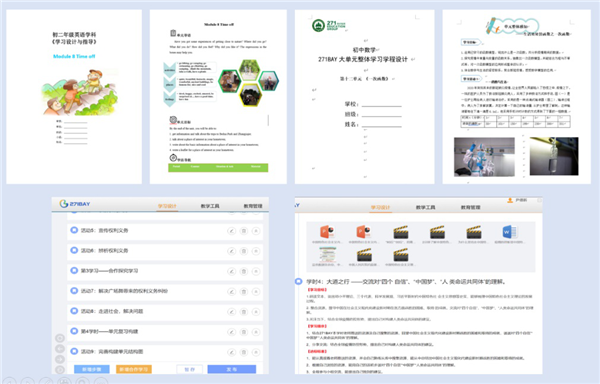The height and width of the screenshot is (384, 600).
Task: Select the 活动6:辨析权利义务 row text
Action: [104, 251]
